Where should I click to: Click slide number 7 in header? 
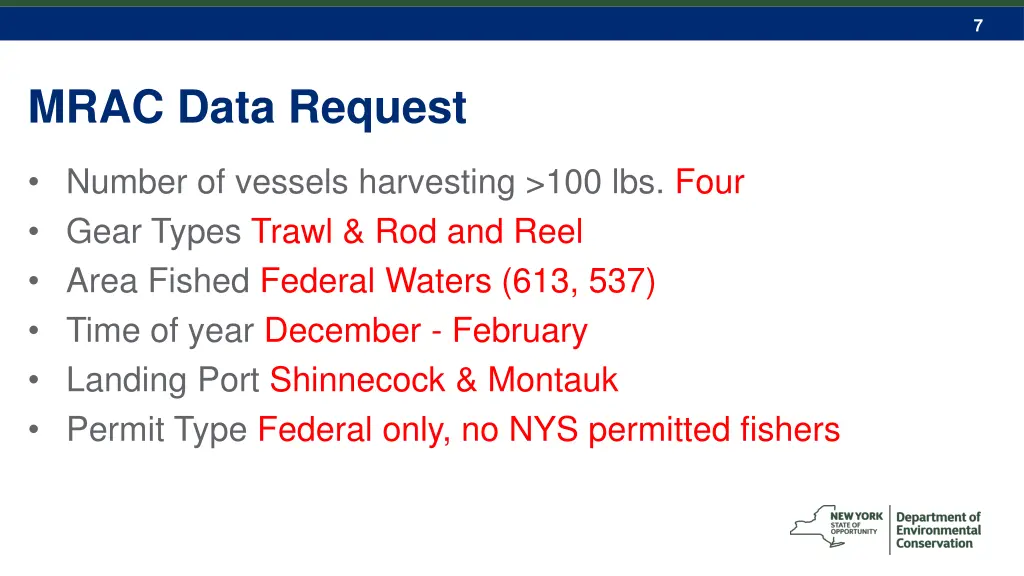[978, 25]
